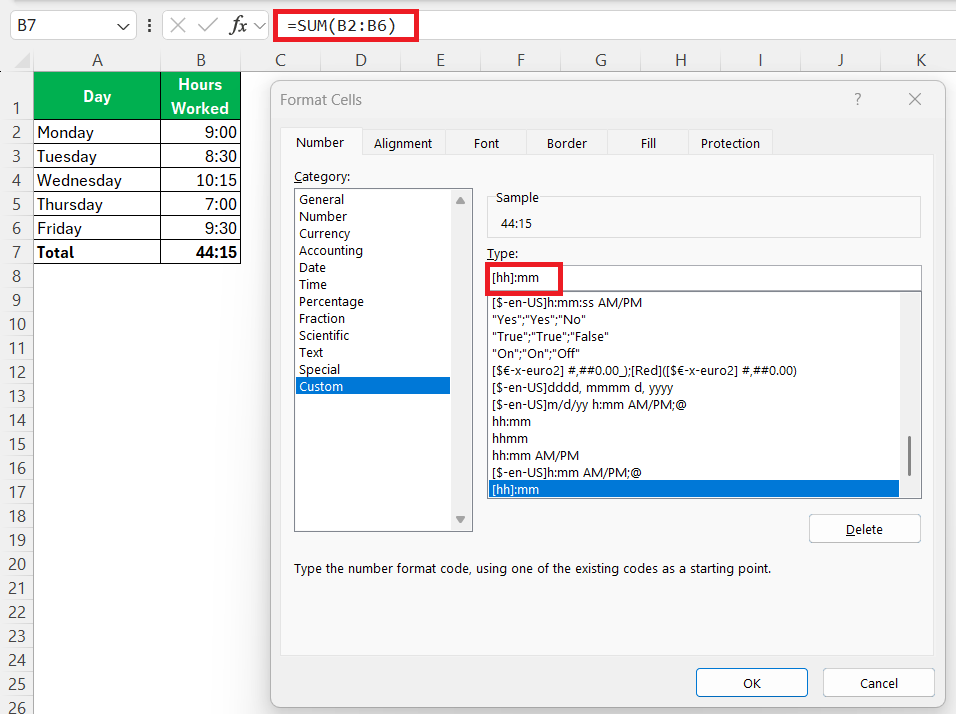This screenshot has width=956, height=714.
Task: Click the Type input field
Action: tap(704, 278)
